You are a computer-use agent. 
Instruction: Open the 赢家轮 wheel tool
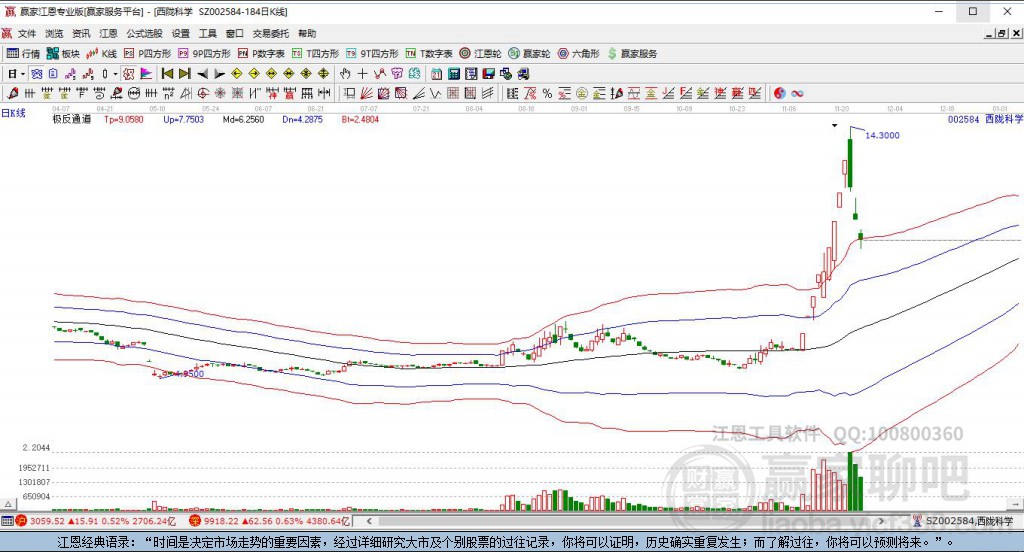point(530,54)
